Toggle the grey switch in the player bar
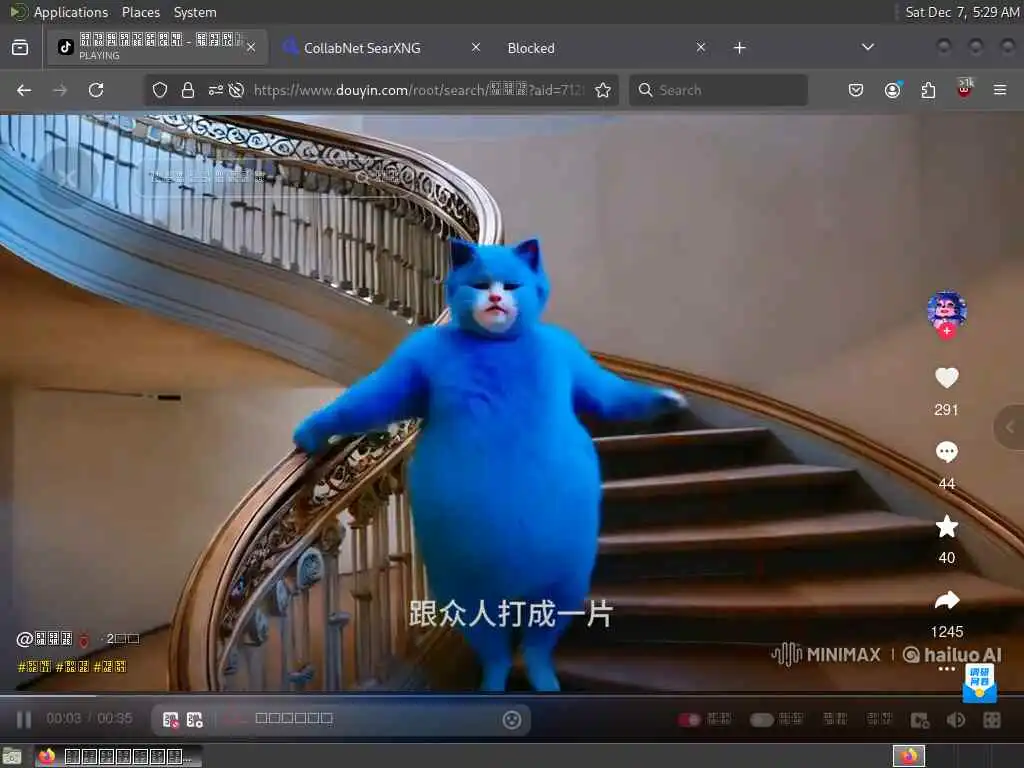The image size is (1024, 768). click(761, 720)
